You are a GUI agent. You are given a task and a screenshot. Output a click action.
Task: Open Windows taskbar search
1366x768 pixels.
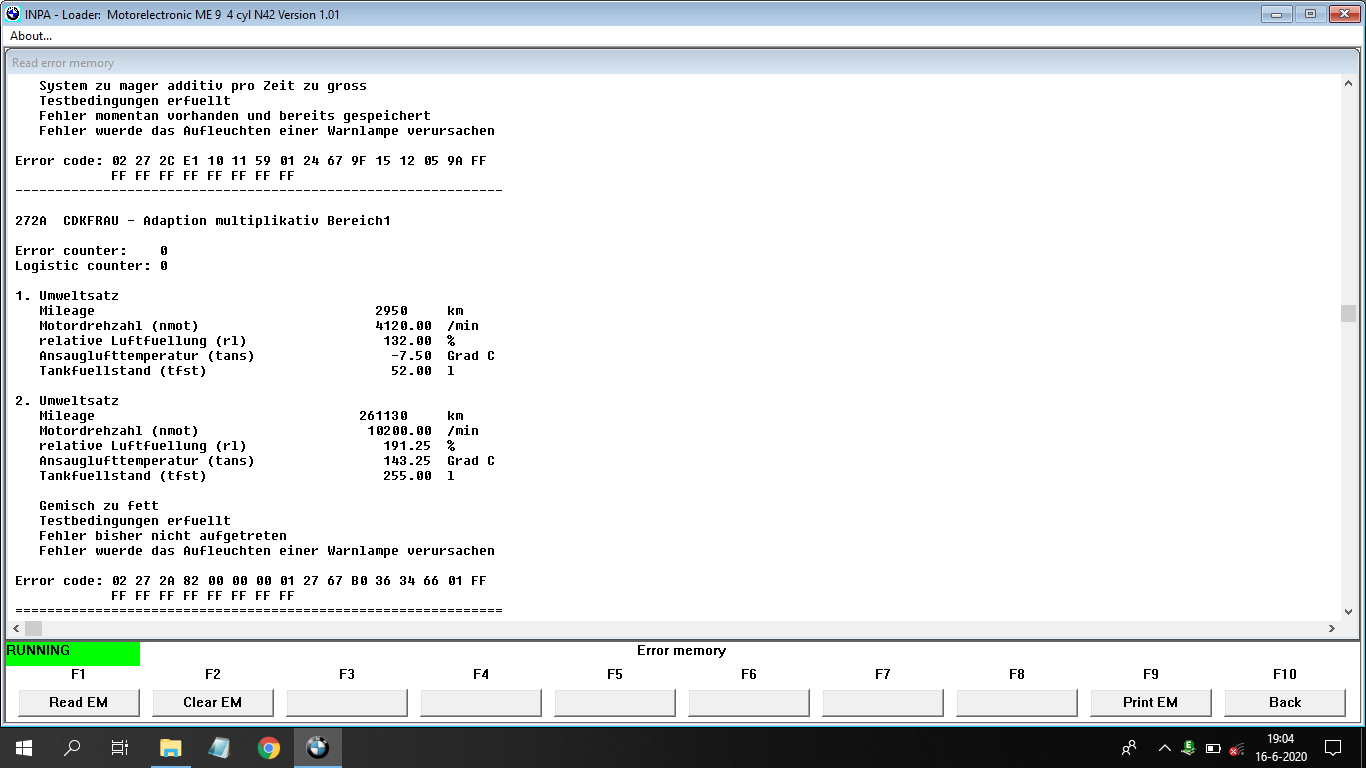pos(72,748)
